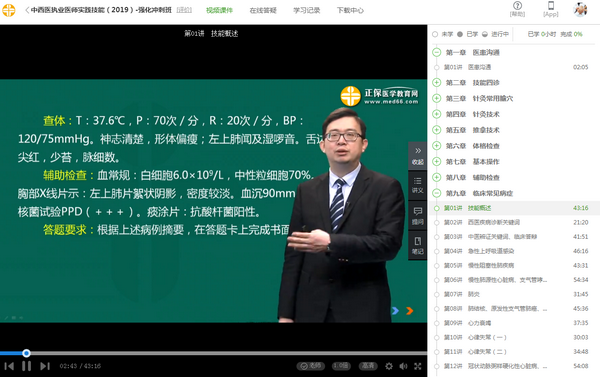Expand 第八章 辅助检查 chapter
600x377 pixels.
click(437, 177)
